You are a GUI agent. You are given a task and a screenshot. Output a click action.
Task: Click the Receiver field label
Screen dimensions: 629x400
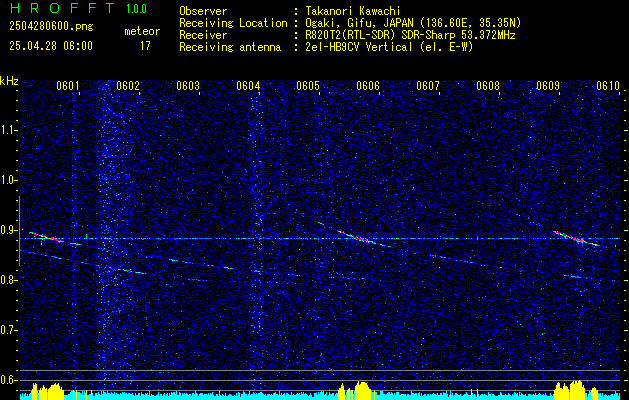tap(203, 35)
